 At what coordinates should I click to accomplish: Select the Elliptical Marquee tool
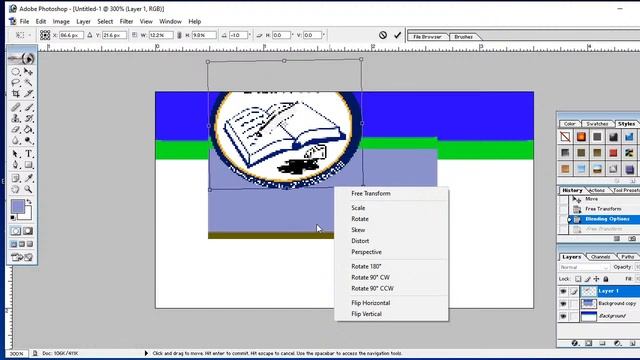[x=16, y=72]
